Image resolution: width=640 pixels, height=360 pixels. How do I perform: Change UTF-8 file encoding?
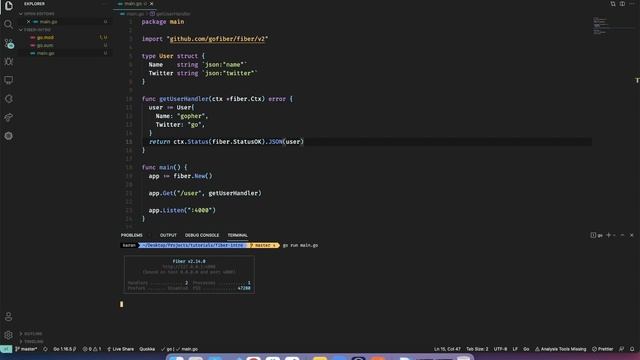point(500,349)
